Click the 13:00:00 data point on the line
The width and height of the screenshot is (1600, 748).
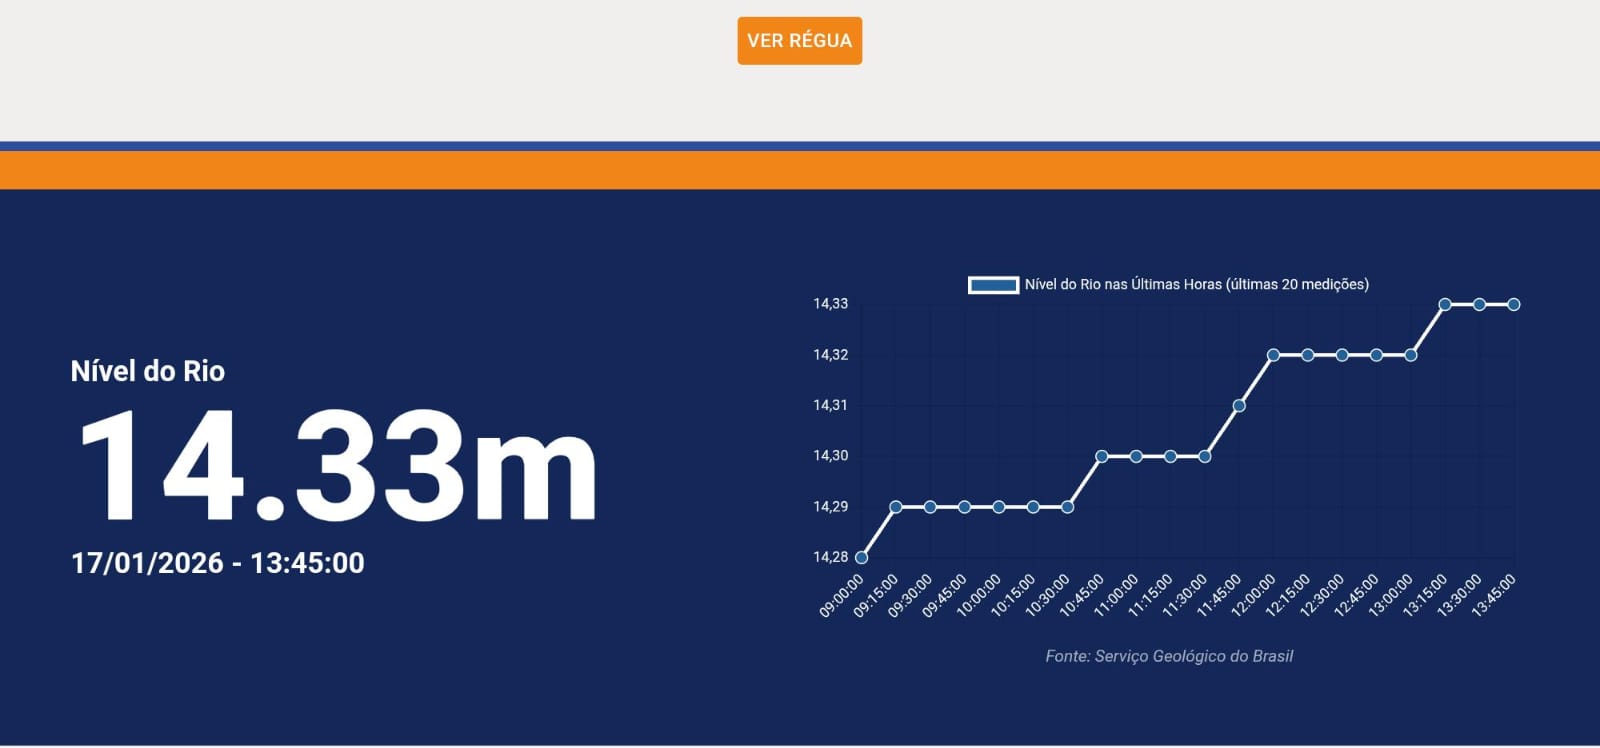1411,355
